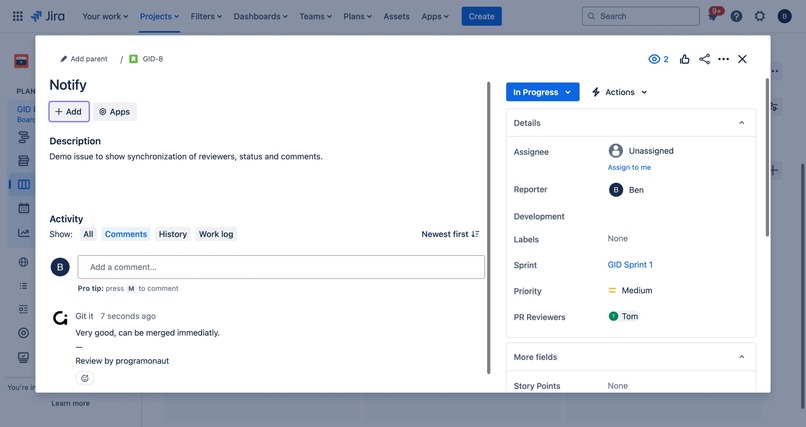Click the Reporter Ben value
This screenshot has width=806, height=427.
pyautogui.click(x=626, y=190)
